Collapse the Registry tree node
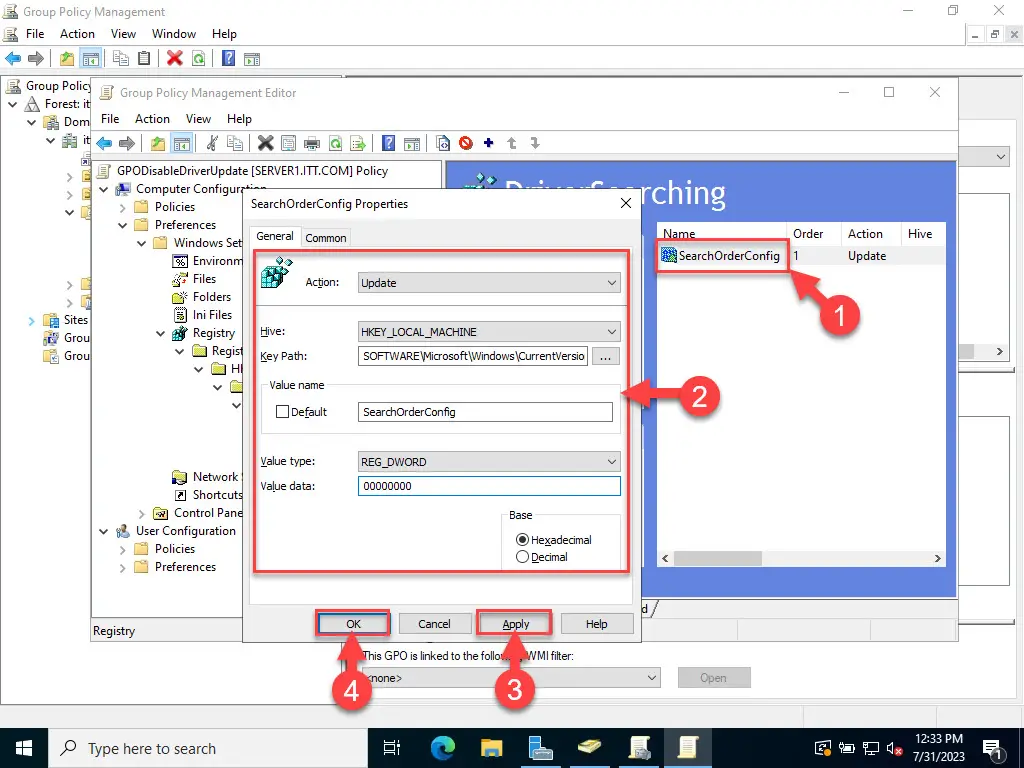 [161, 334]
